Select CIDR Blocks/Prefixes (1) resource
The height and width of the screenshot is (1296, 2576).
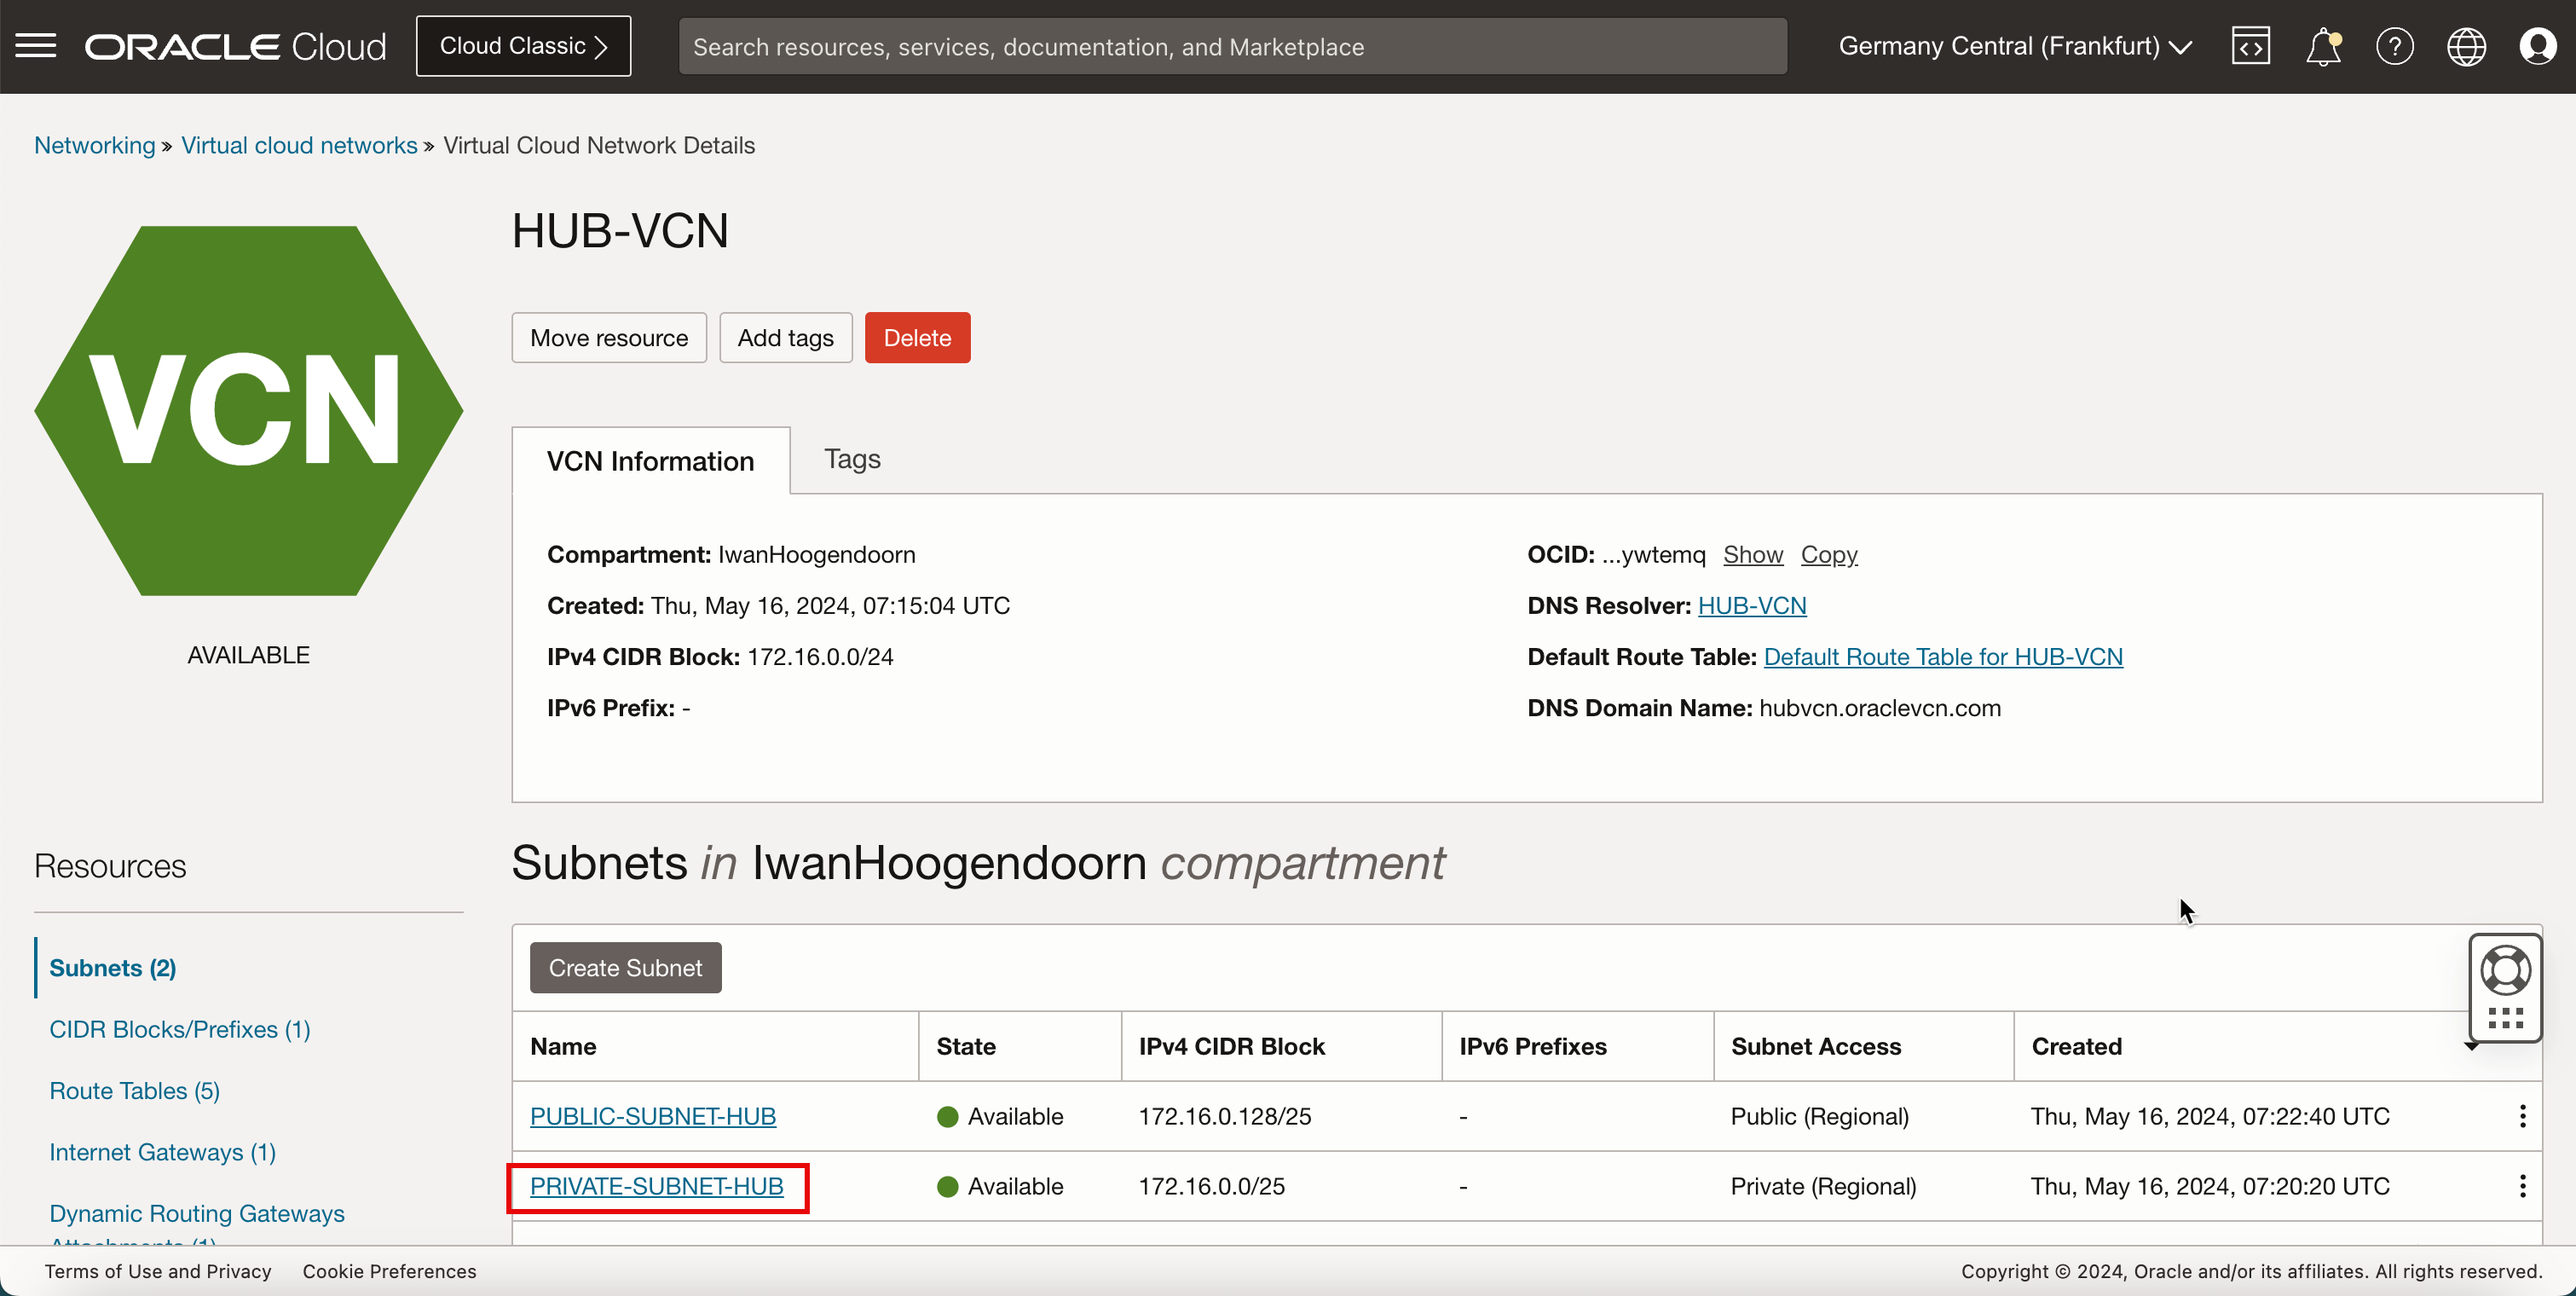[x=180, y=1029]
